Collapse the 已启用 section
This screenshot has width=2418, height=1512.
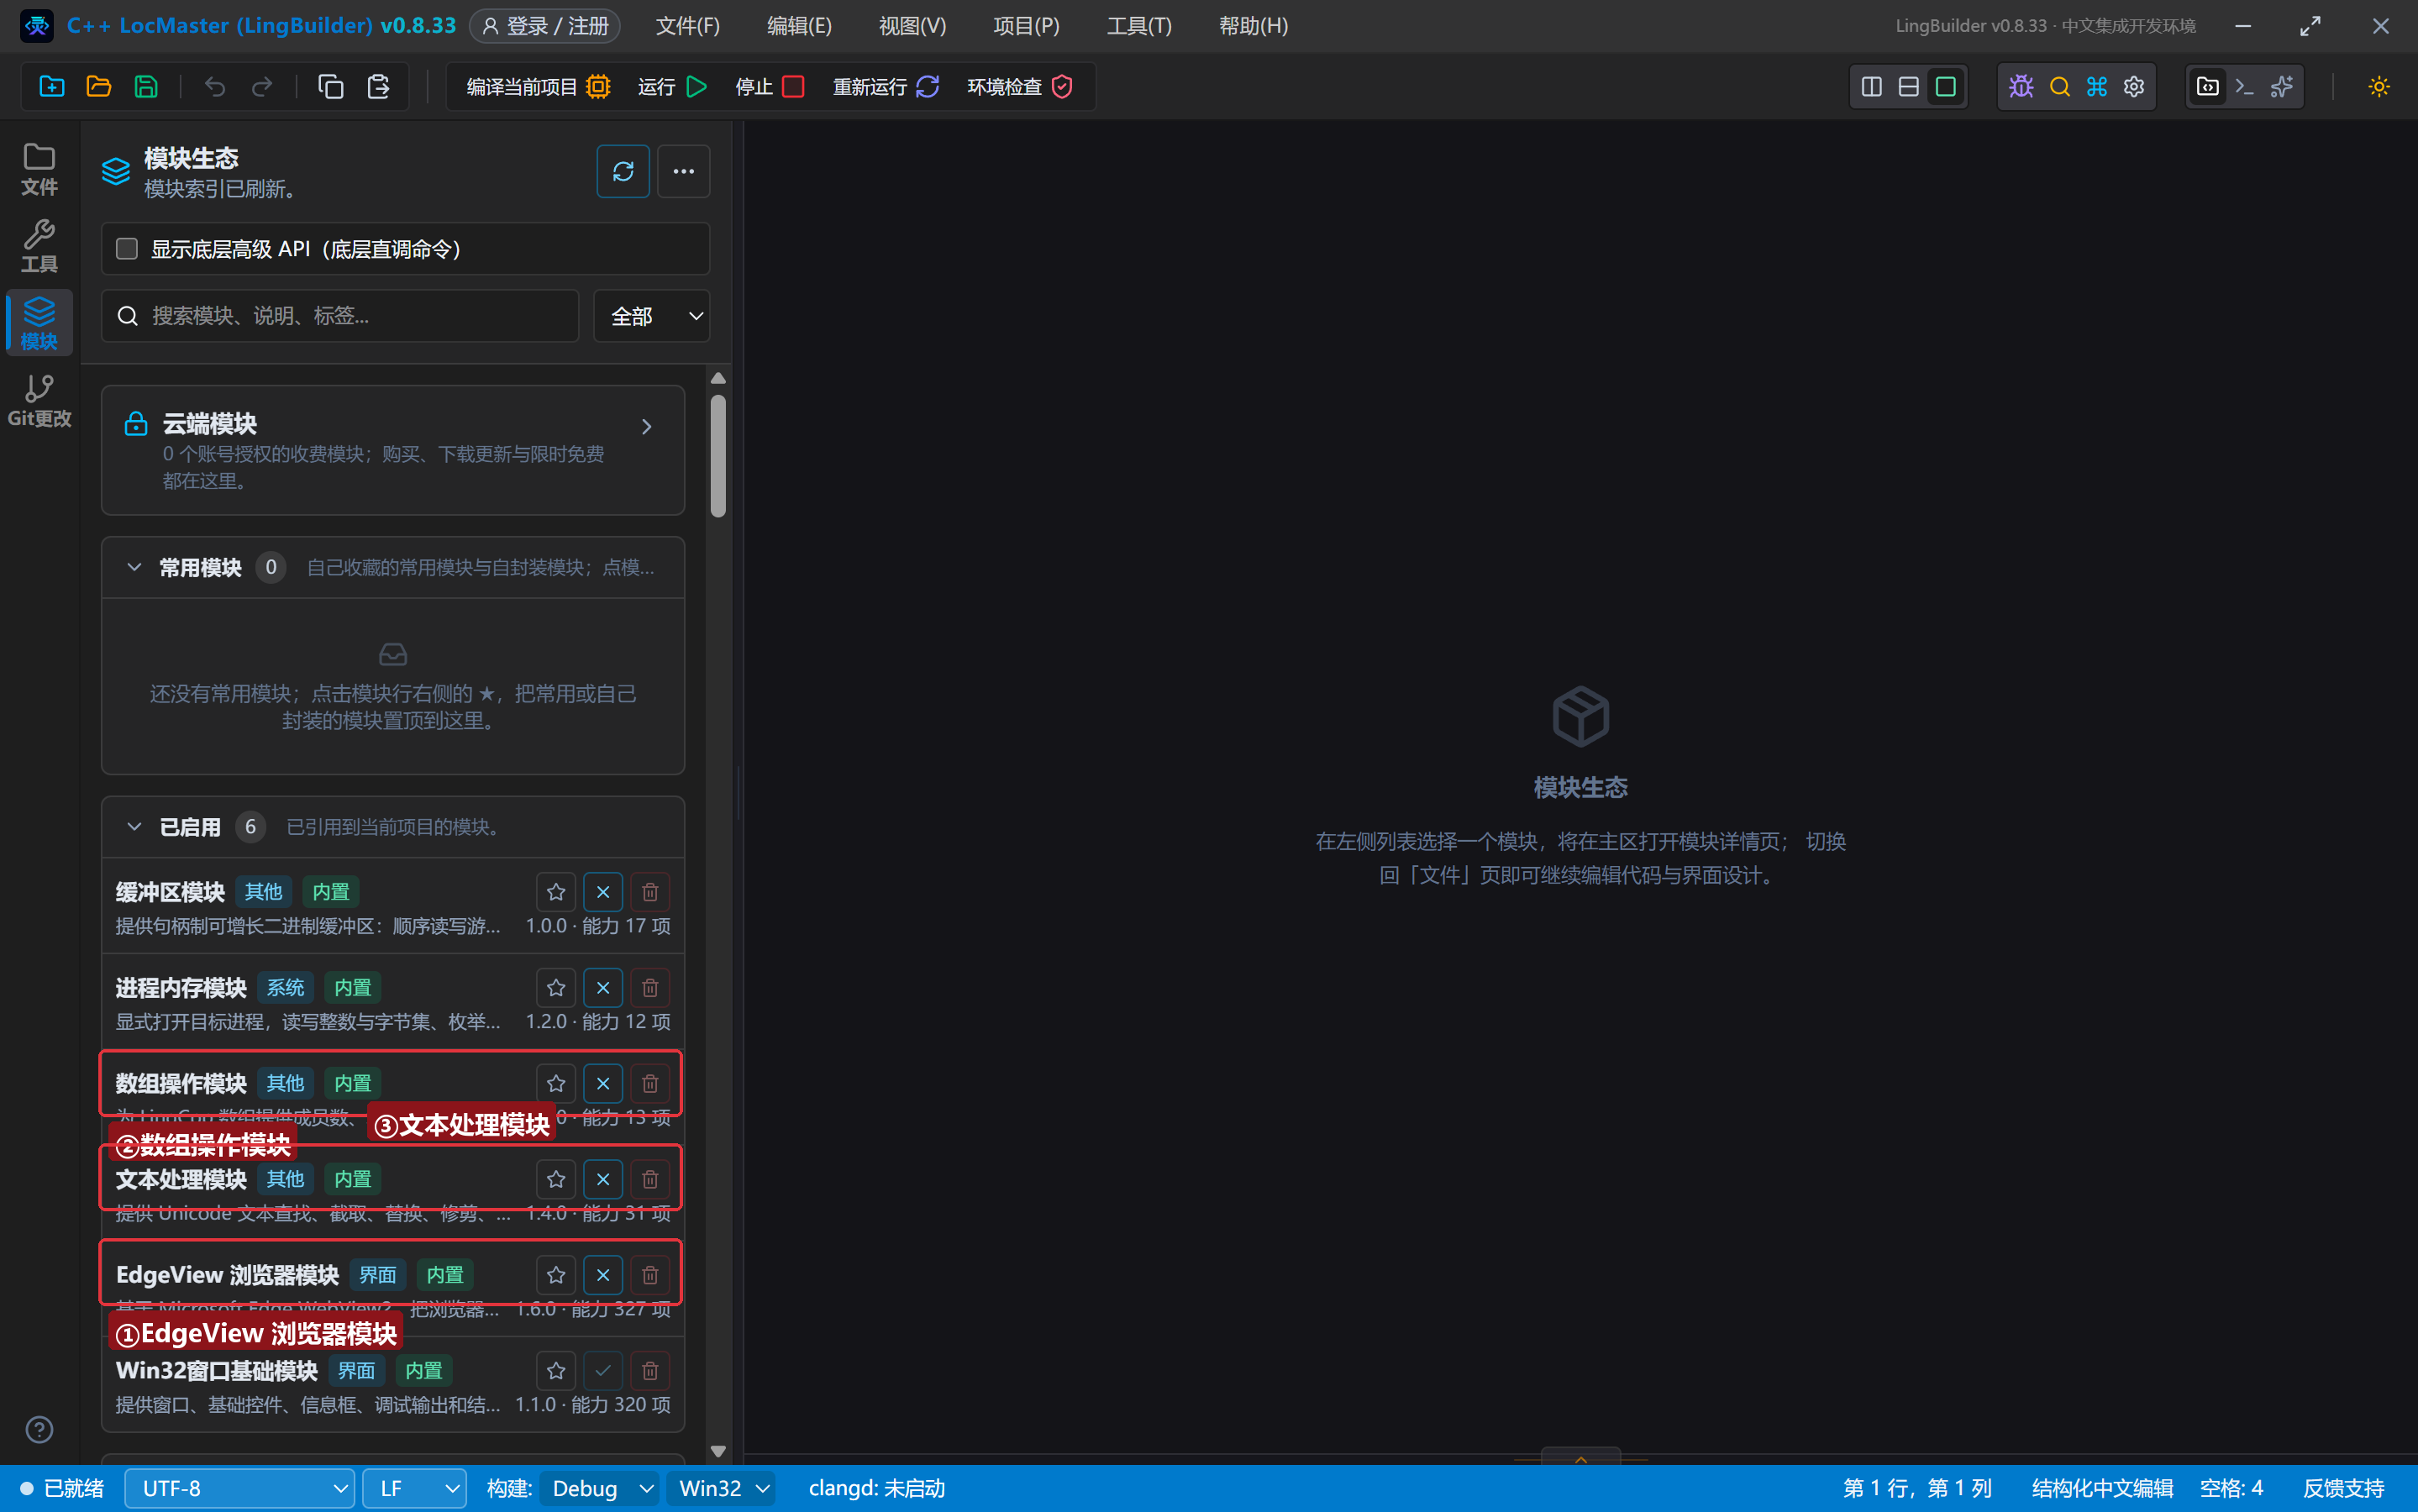coord(134,827)
